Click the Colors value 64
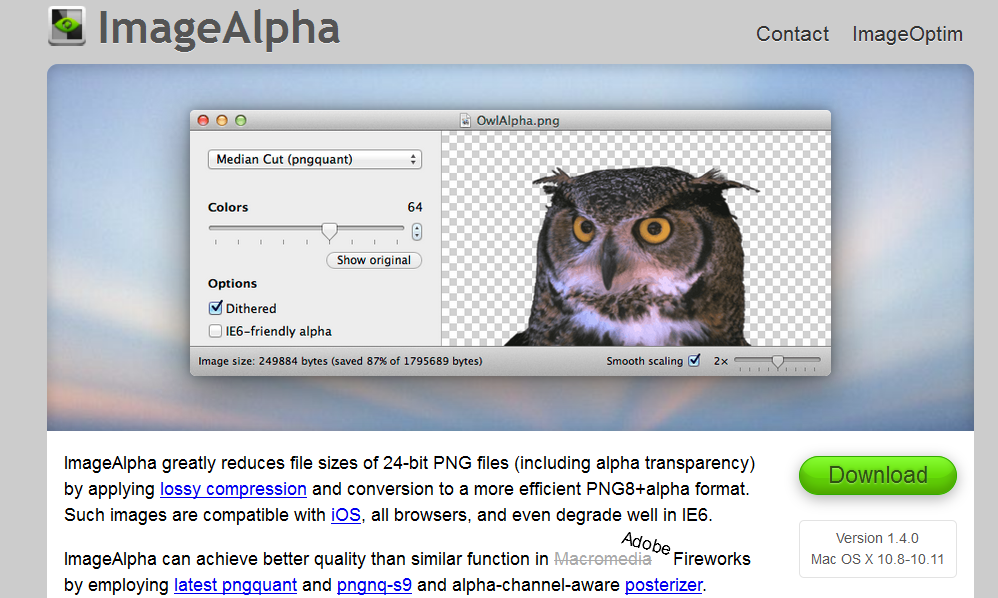 [x=415, y=207]
